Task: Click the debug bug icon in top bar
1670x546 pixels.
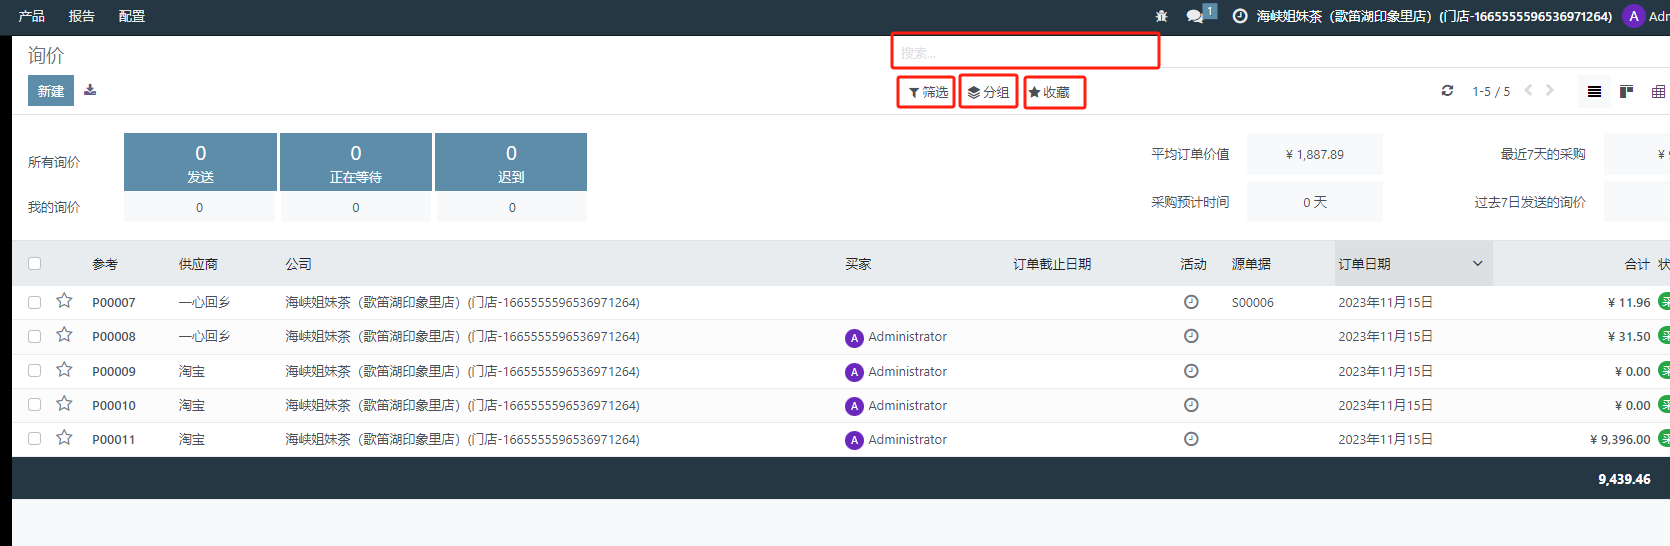Action: click(1161, 16)
